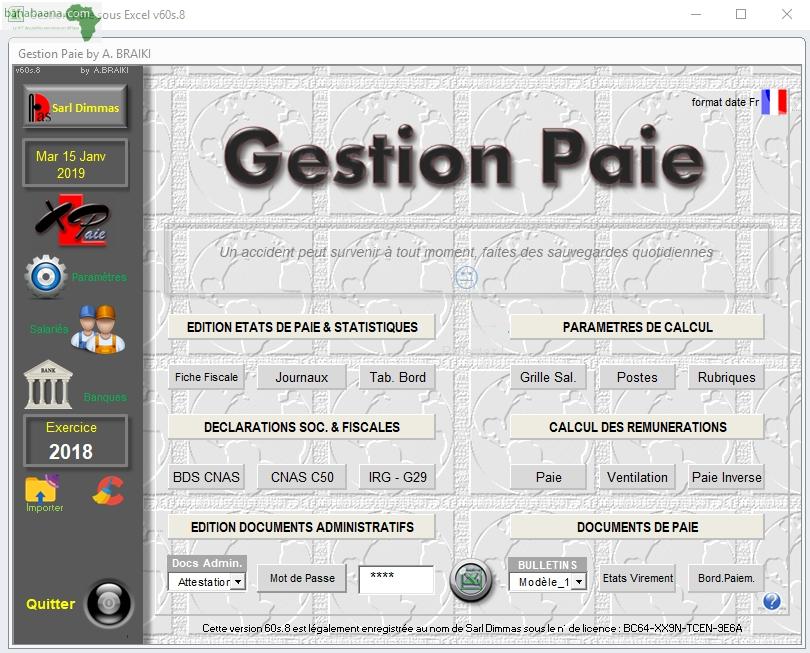Viewport: 810px width, 653px height.
Task: Click the smiley face icon below the message
Action: [466, 277]
